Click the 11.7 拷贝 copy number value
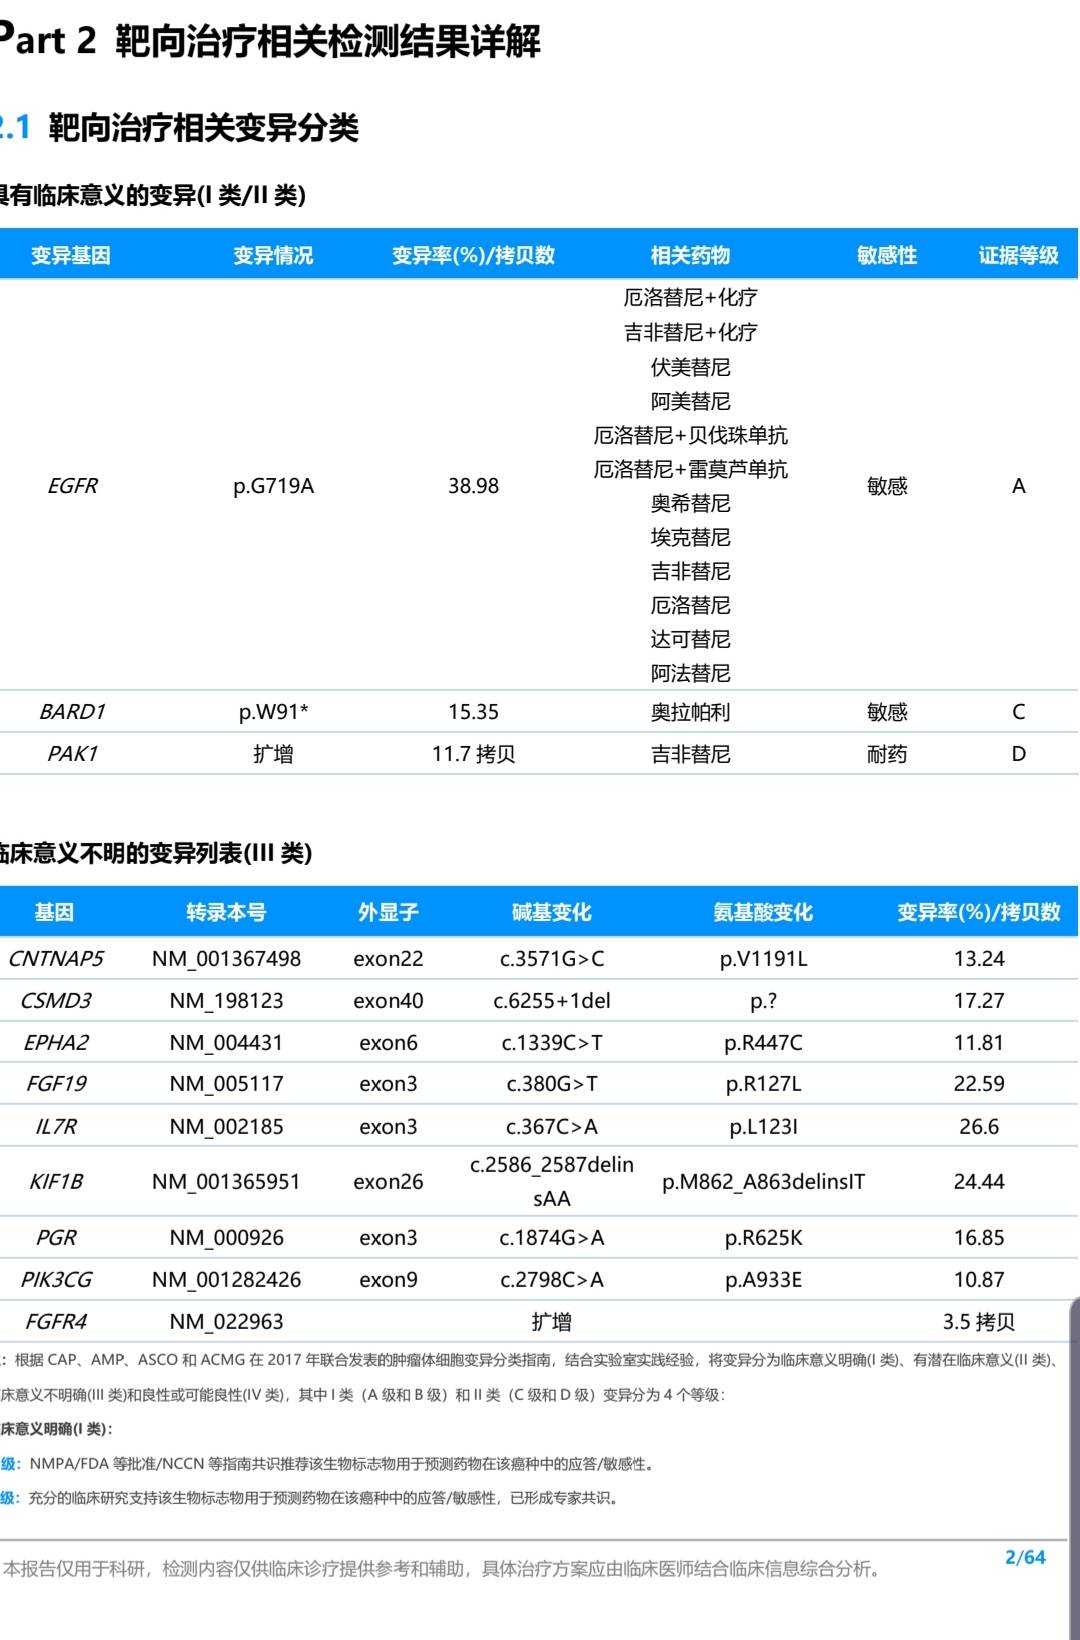1080x1640 pixels. click(473, 754)
